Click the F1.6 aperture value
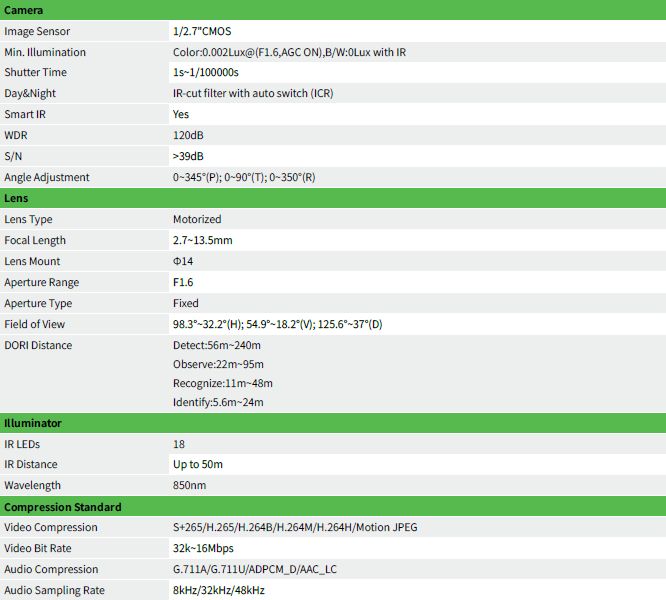 coord(183,282)
